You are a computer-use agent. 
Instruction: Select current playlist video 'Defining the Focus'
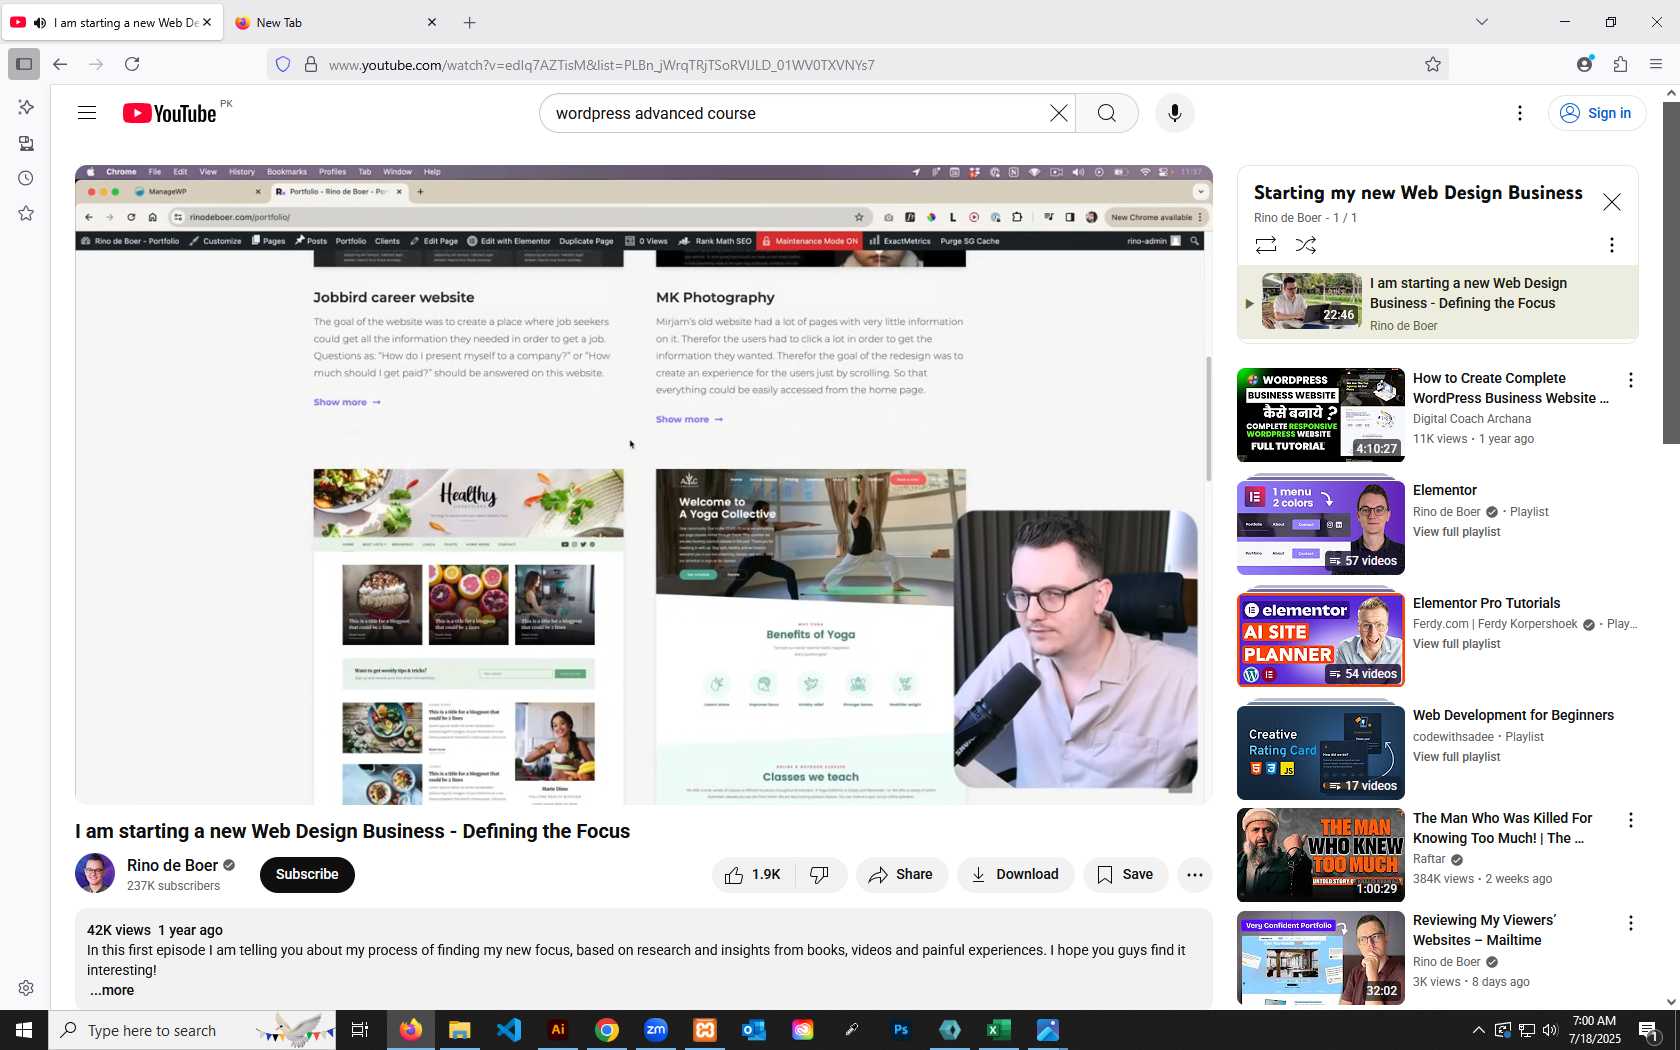(x=1438, y=302)
